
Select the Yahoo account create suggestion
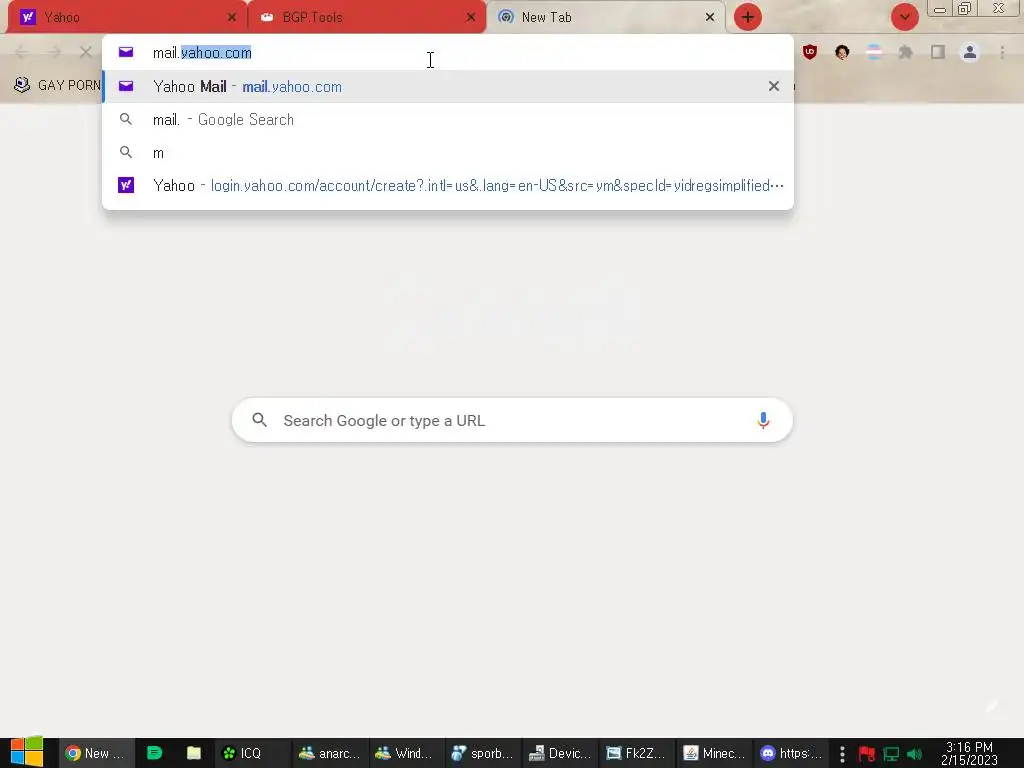pos(447,185)
